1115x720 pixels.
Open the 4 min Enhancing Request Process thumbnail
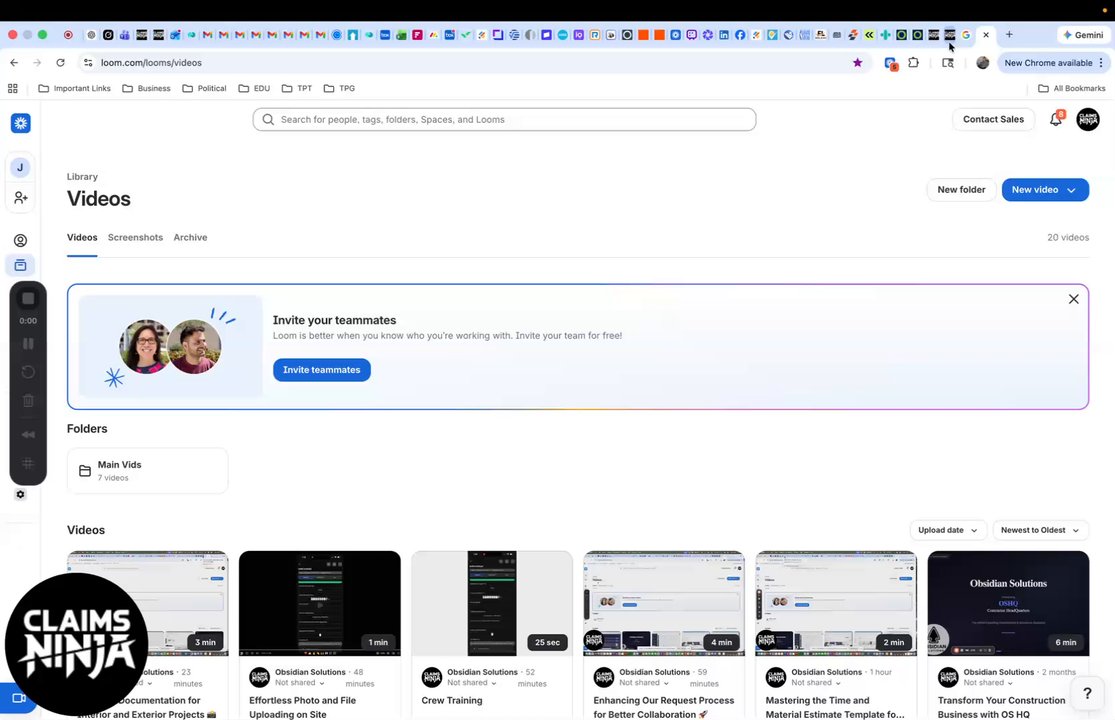coord(664,603)
